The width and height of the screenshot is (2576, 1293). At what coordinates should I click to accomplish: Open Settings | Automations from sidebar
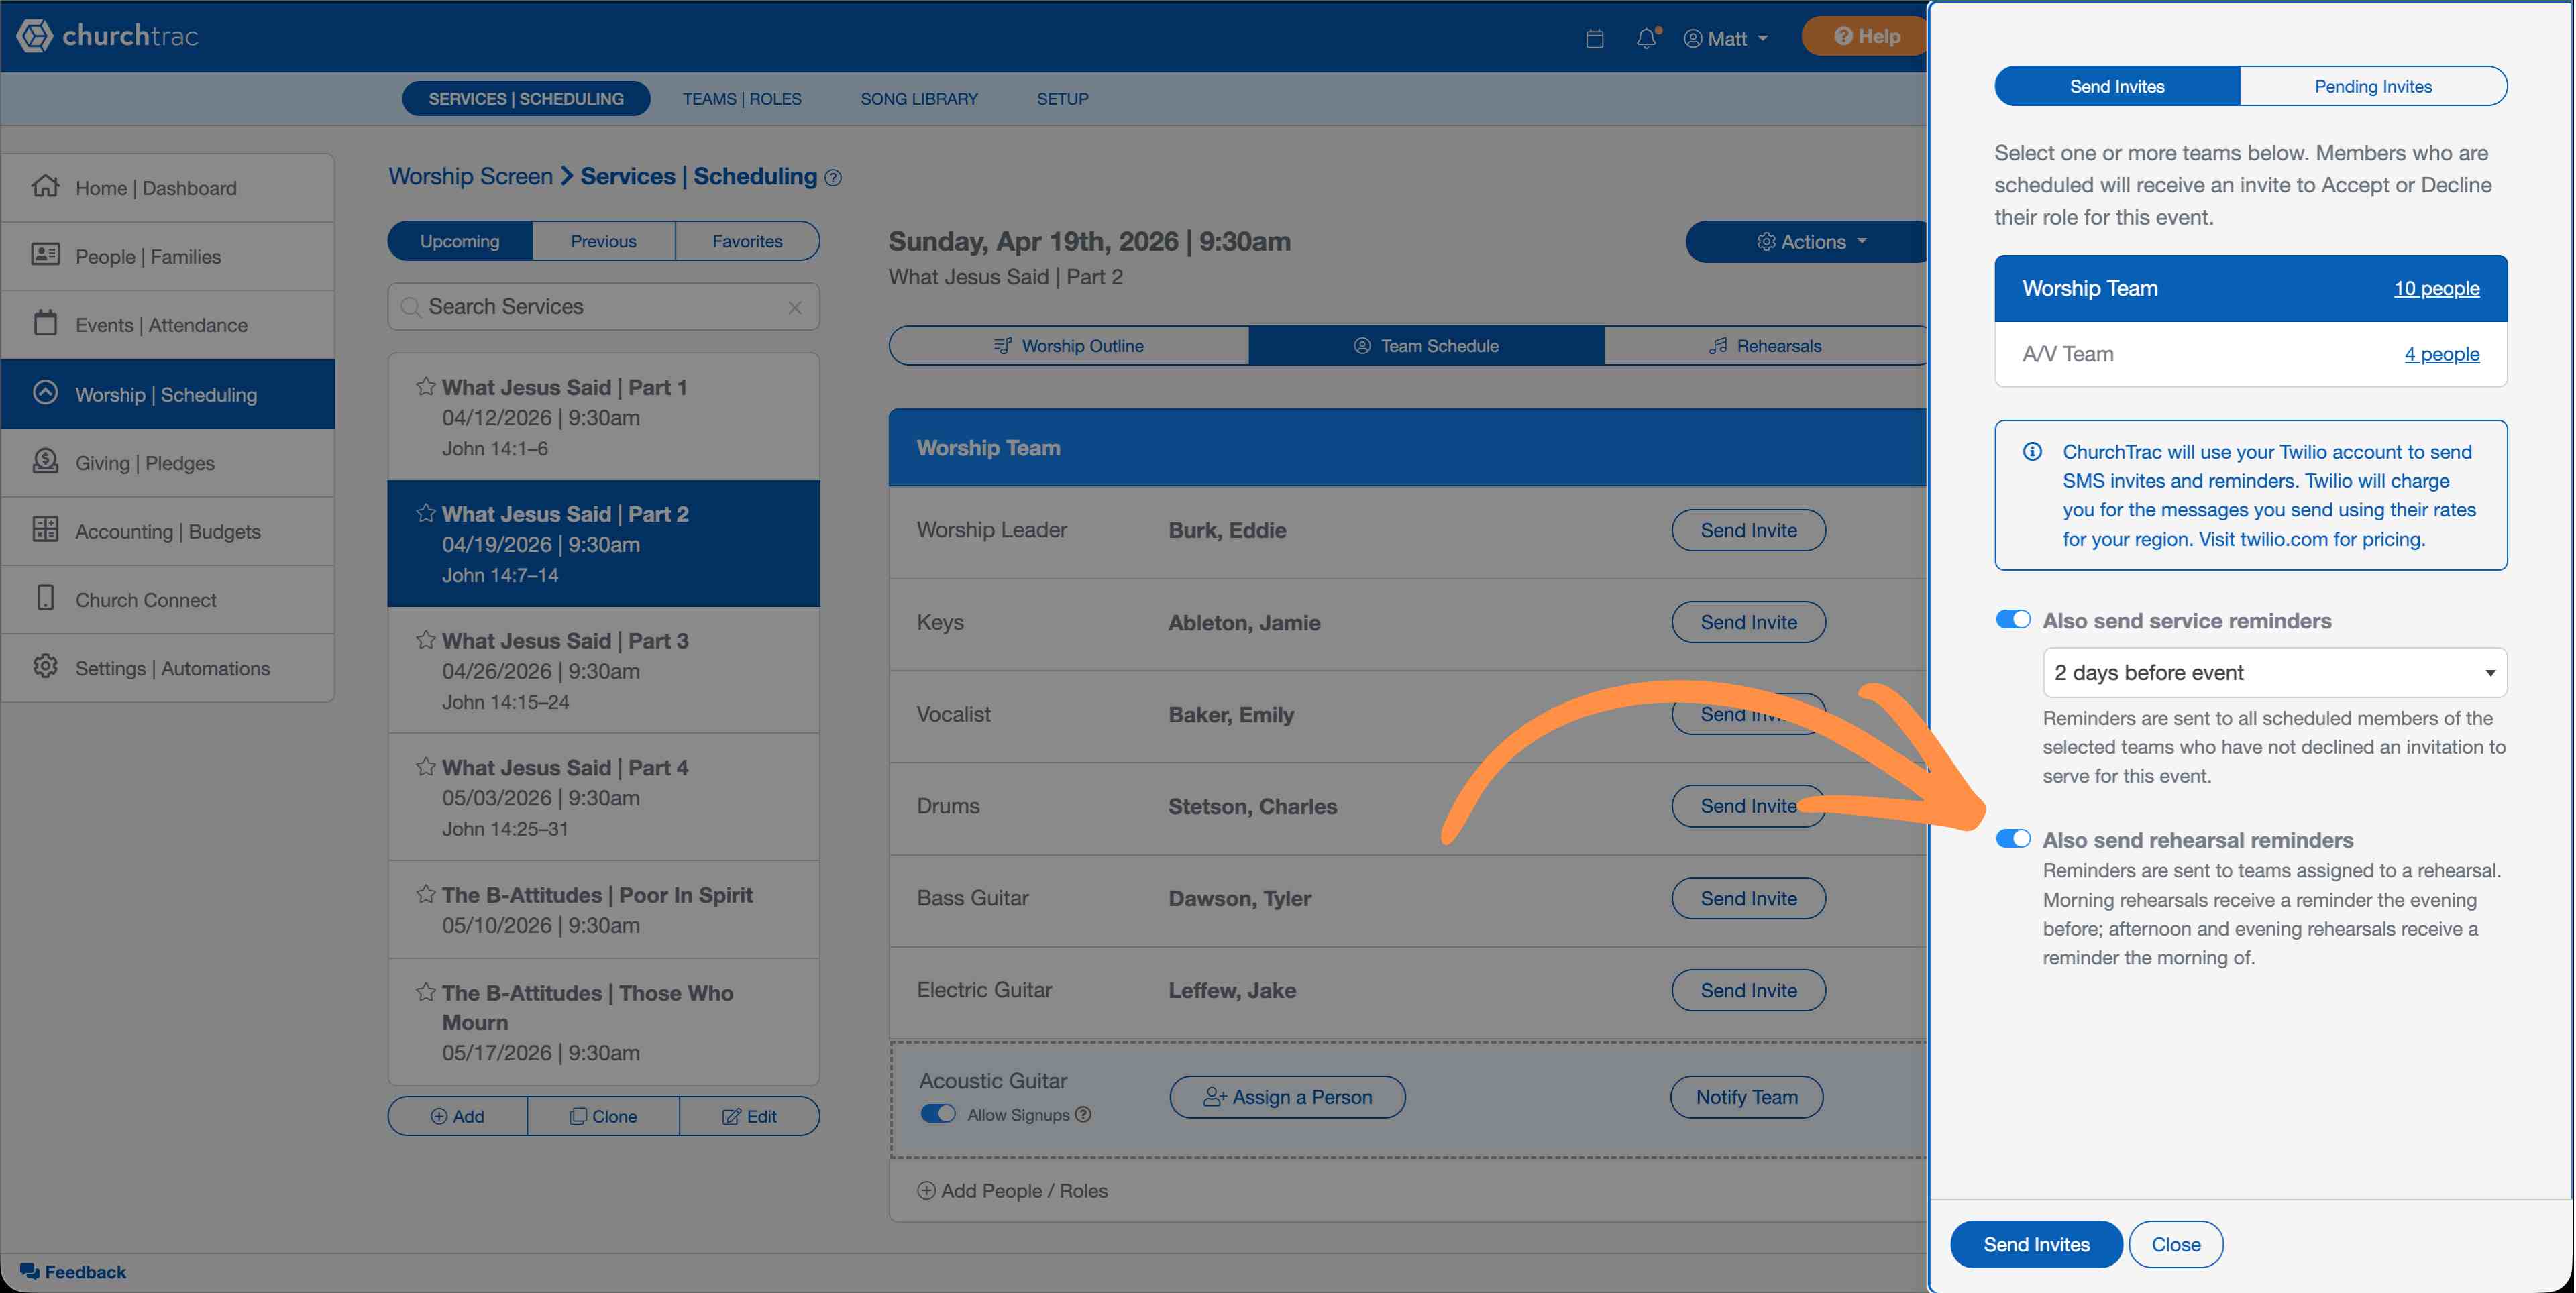172,668
